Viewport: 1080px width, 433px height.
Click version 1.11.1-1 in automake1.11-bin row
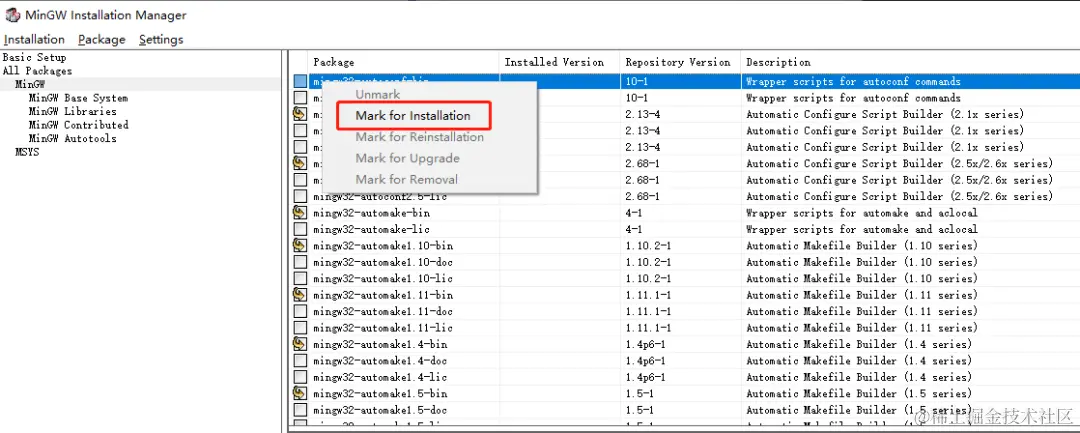point(648,295)
